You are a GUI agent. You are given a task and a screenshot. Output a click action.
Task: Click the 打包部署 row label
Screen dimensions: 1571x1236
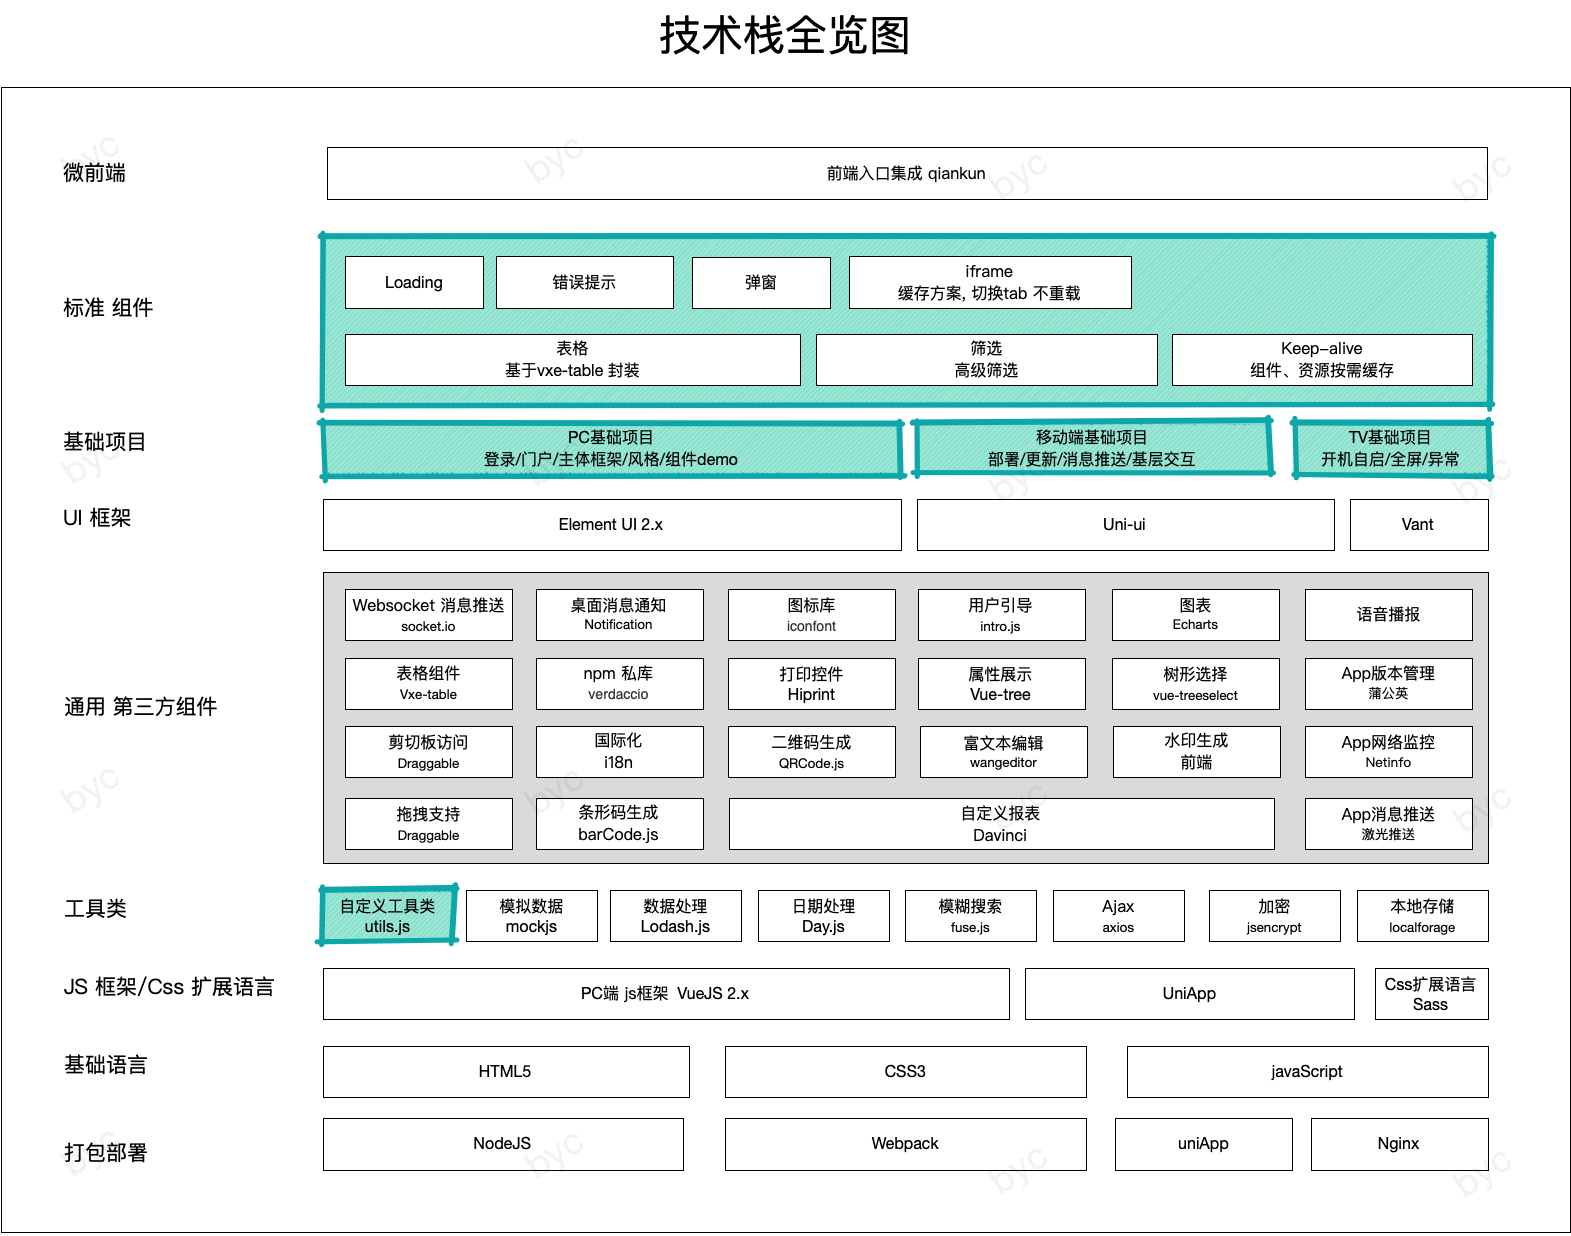(106, 1153)
